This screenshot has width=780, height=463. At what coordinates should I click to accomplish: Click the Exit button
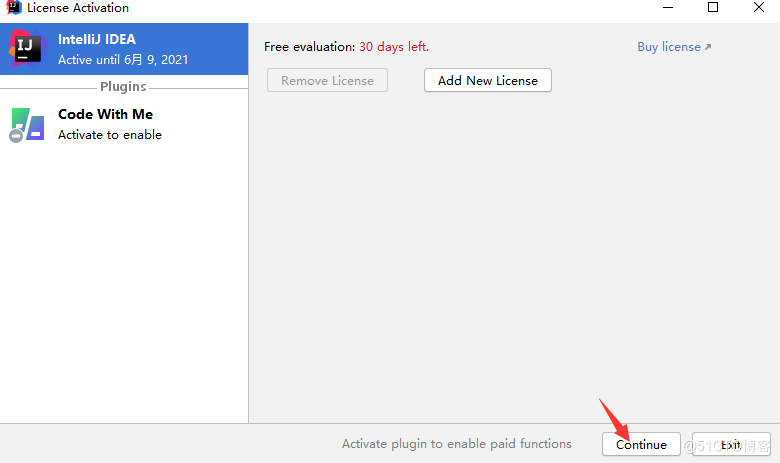731,444
